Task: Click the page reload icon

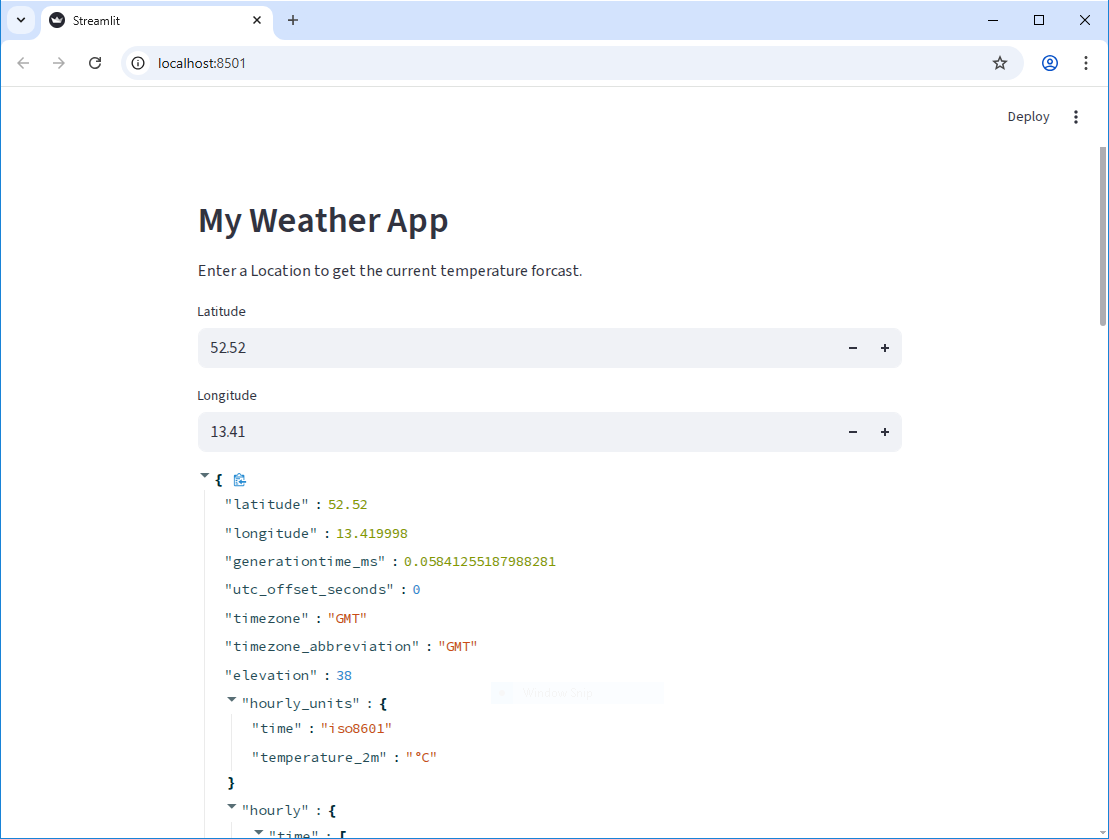Action: pos(95,62)
